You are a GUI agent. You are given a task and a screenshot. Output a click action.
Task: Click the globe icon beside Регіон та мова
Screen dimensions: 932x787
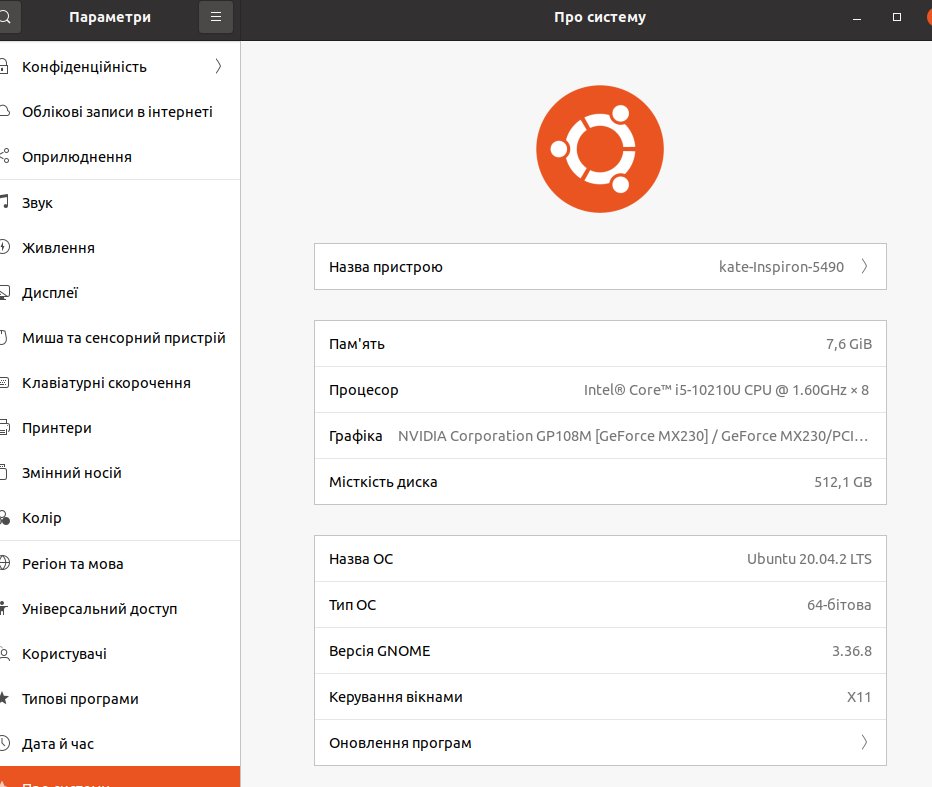4,563
